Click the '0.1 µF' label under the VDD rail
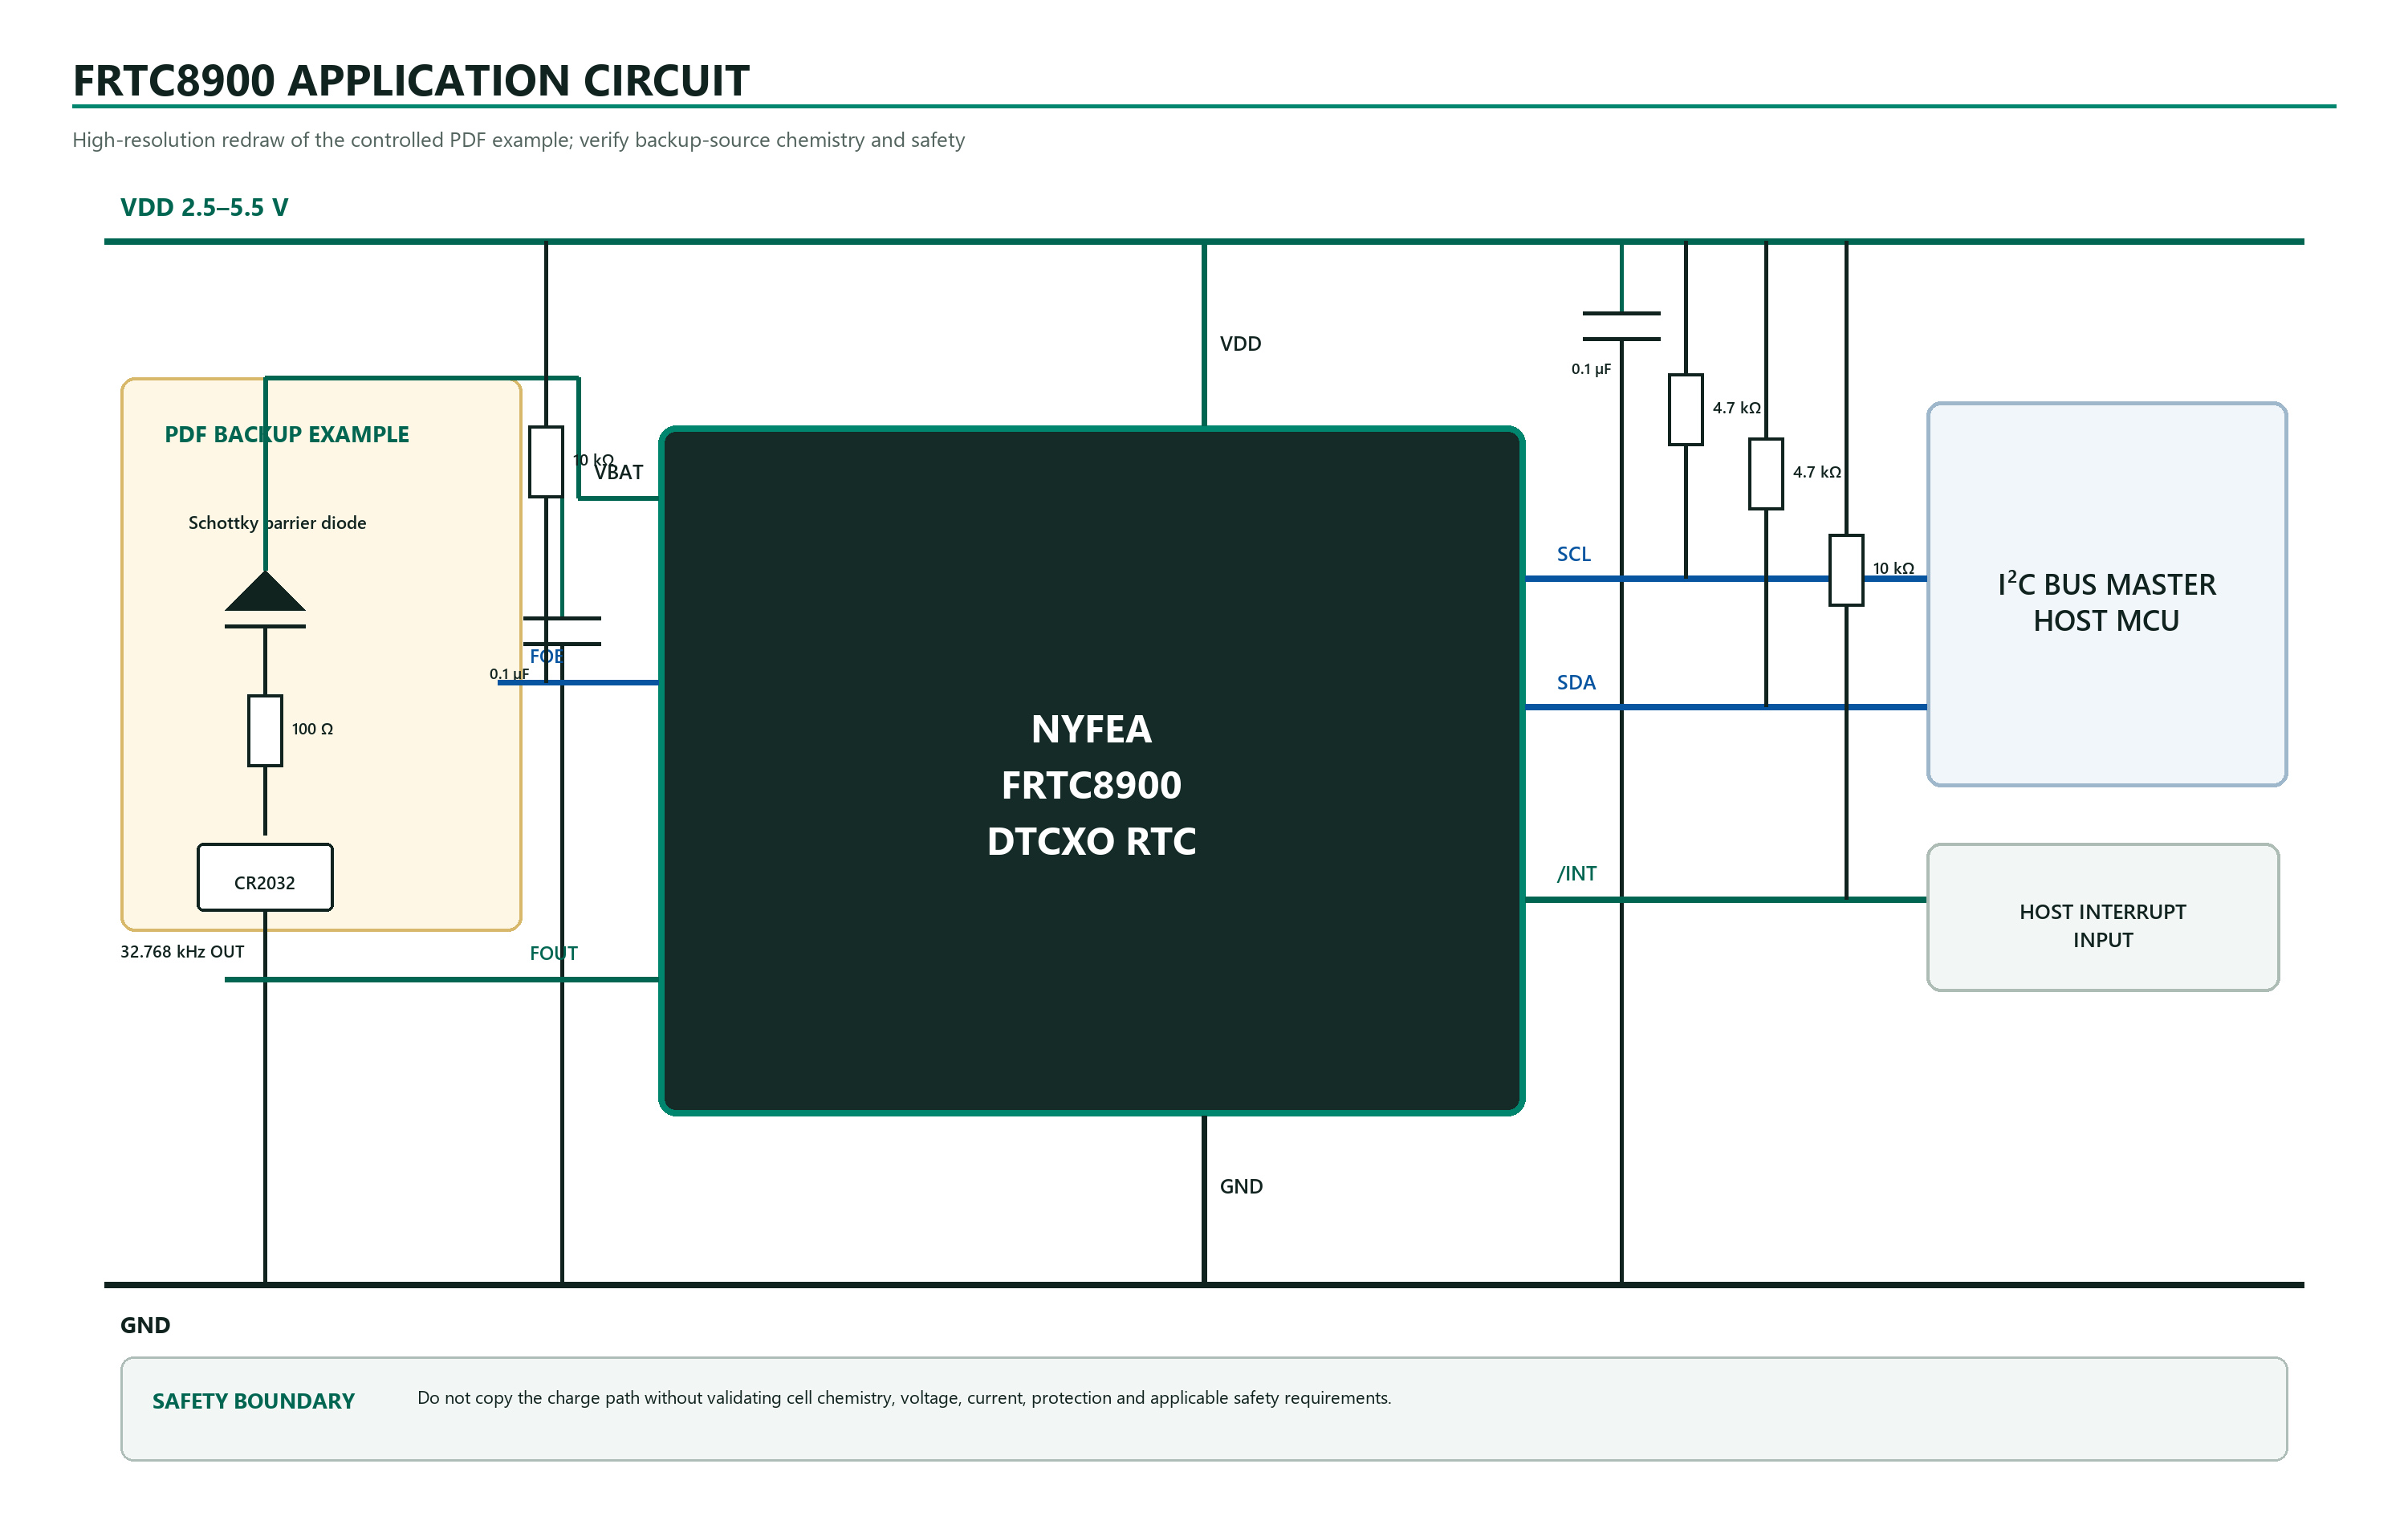This screenshot has width=2408, height=1525. click(1591, 369)
